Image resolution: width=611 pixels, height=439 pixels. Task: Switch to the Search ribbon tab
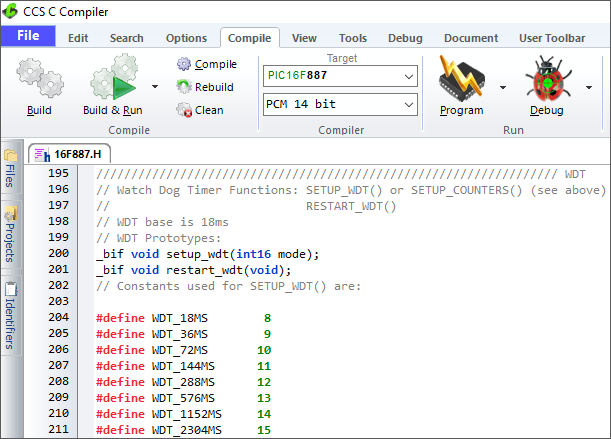point(127,38)
